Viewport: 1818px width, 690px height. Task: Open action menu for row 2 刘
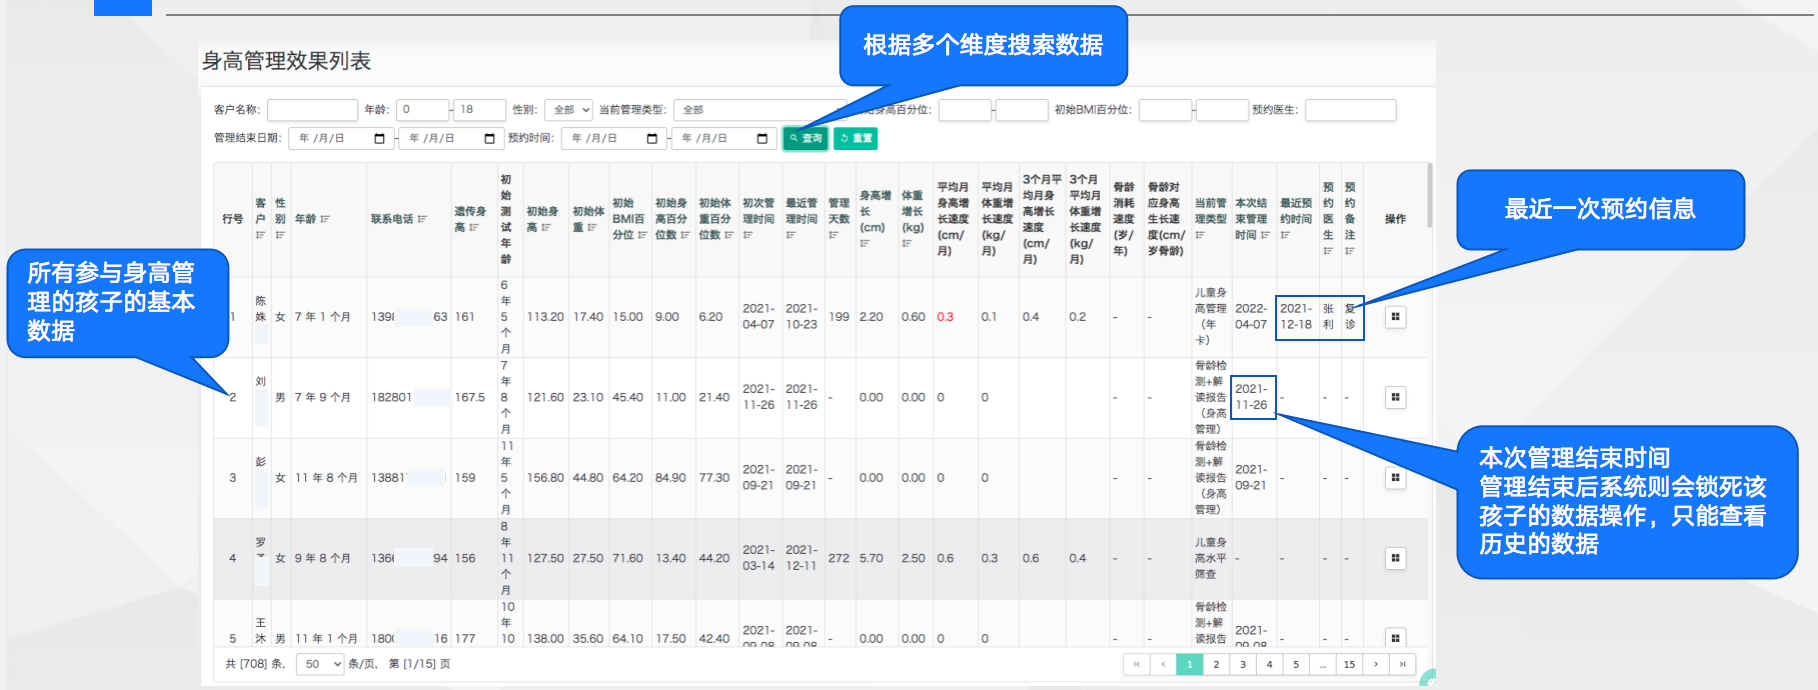[x=1395, y=397]
